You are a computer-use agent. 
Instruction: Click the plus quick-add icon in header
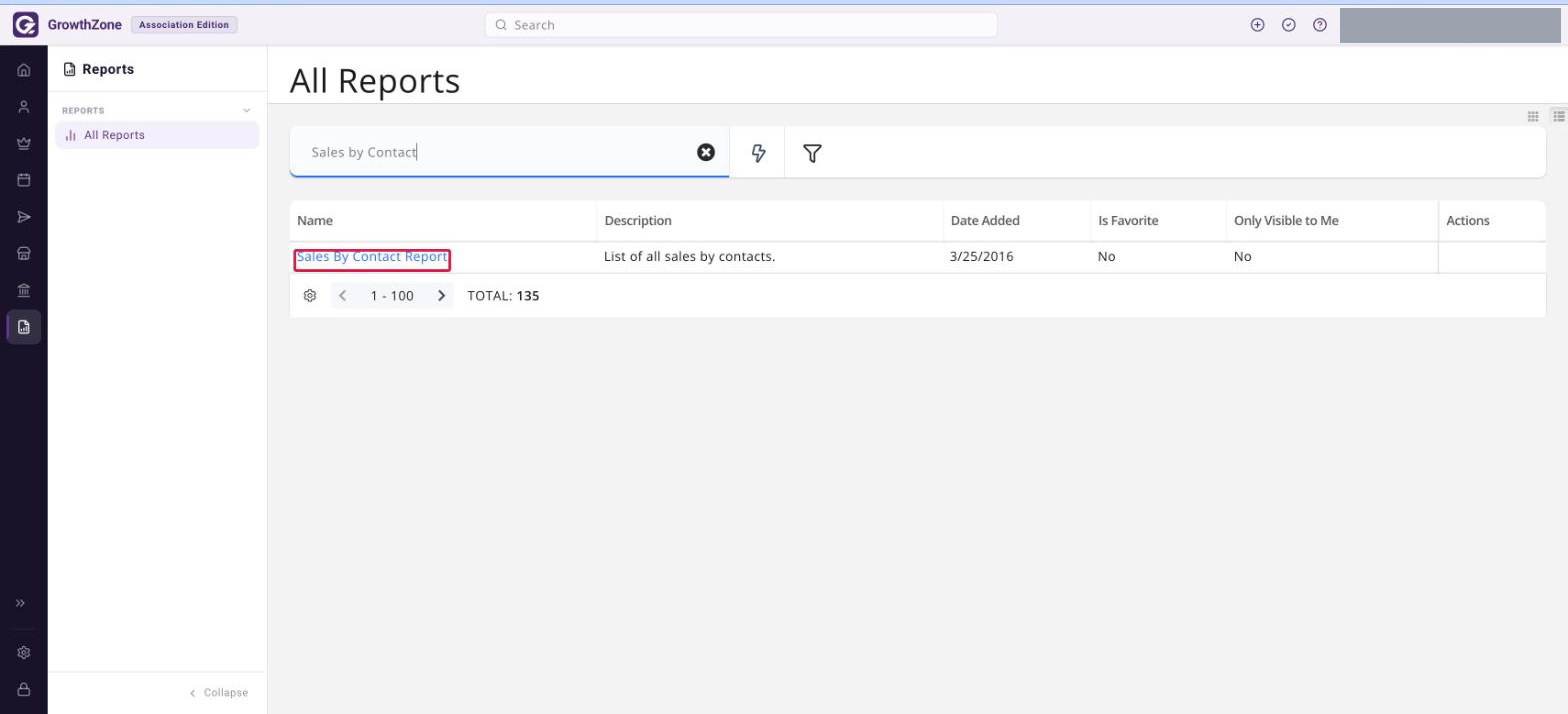tap(1258, 25)
